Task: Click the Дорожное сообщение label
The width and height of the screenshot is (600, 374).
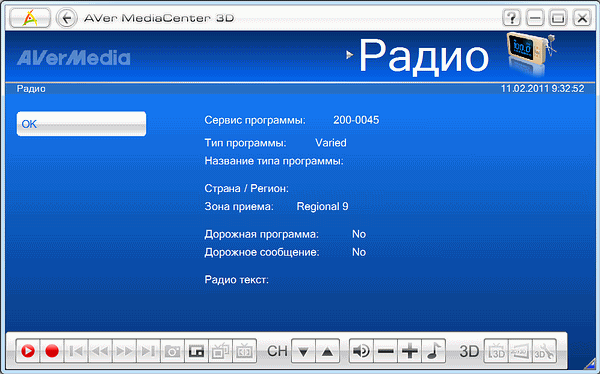Action: coord(262,252)
